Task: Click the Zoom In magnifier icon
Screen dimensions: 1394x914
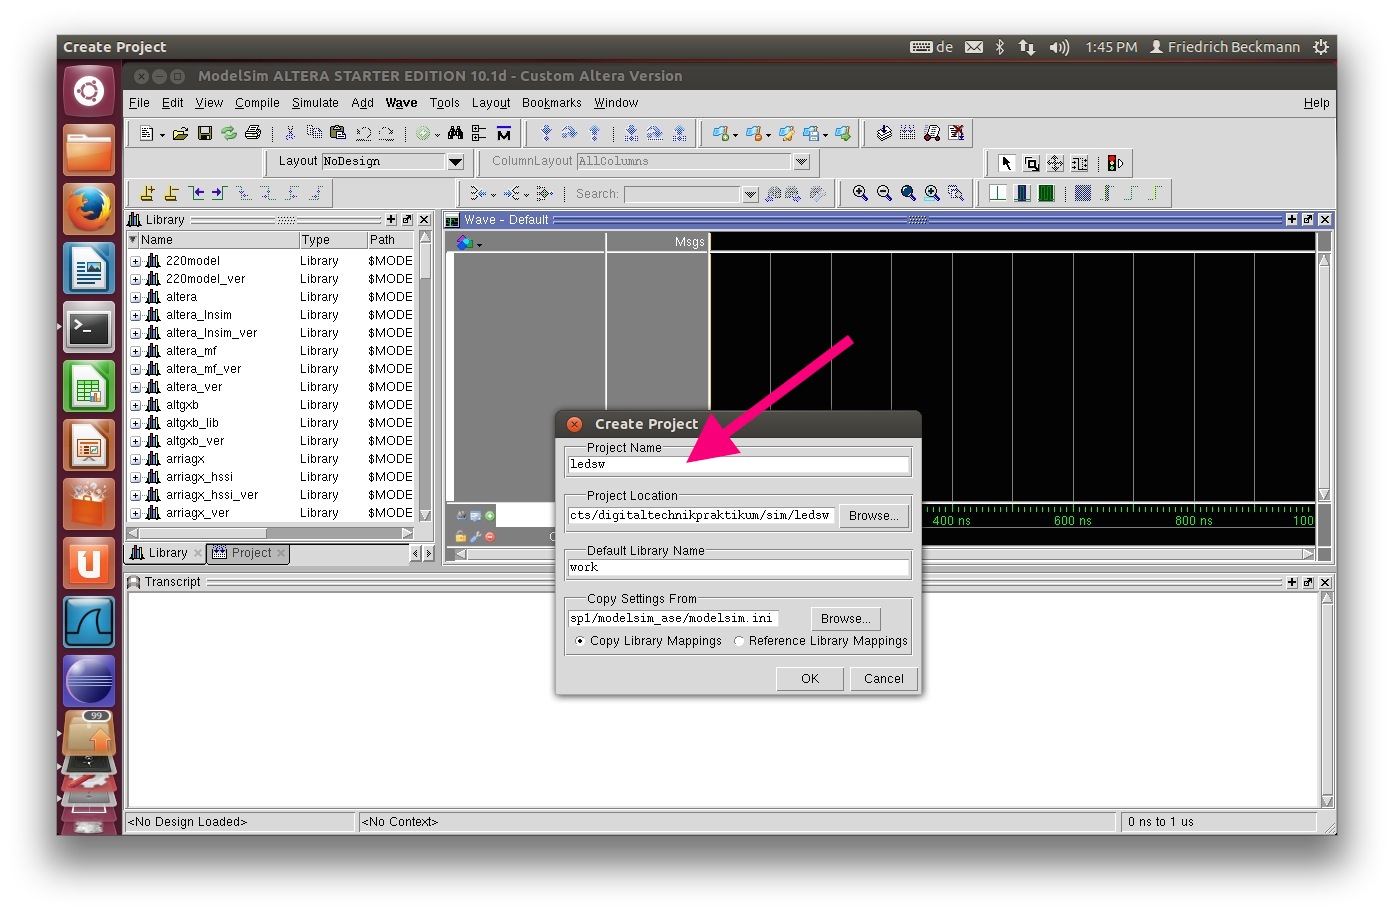Action: [x=860, y=193]
